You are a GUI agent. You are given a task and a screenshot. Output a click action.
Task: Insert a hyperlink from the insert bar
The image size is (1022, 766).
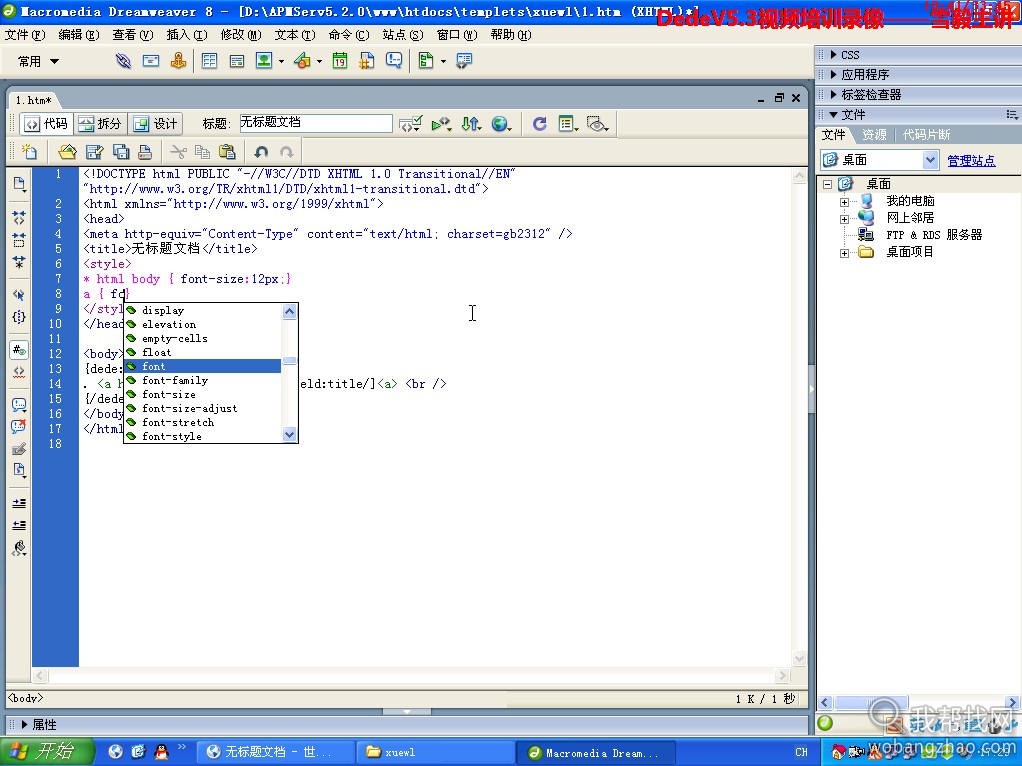pos(123,61)
